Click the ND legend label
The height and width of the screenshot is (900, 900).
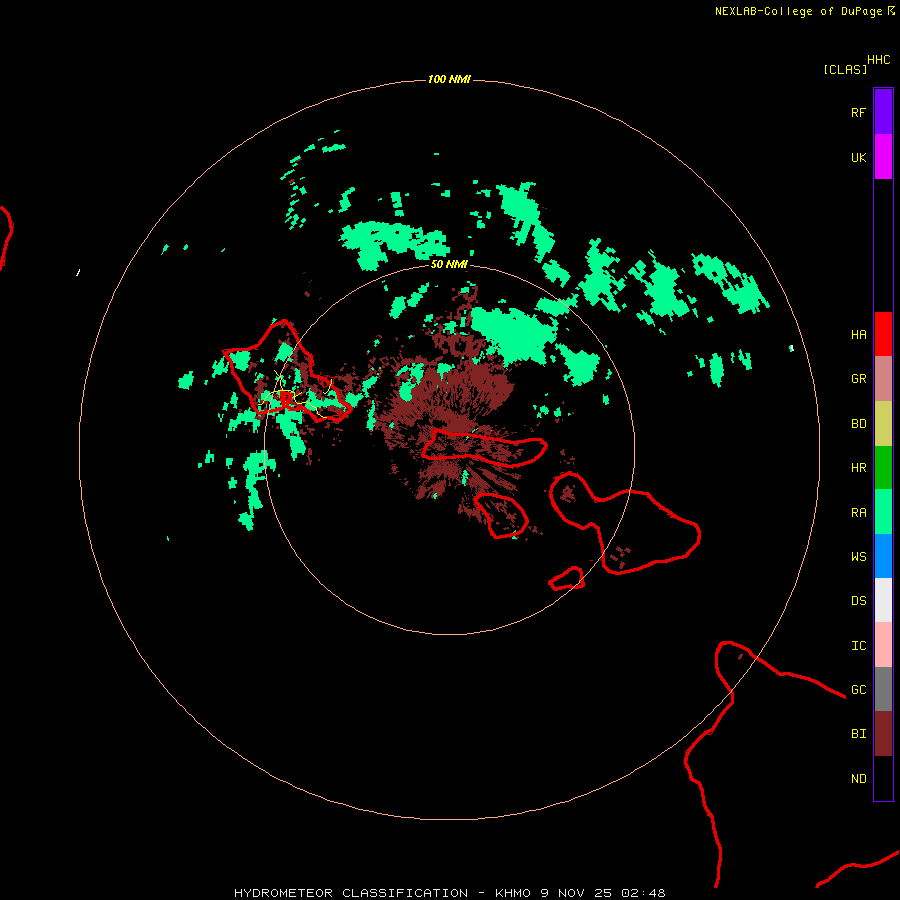858,779
